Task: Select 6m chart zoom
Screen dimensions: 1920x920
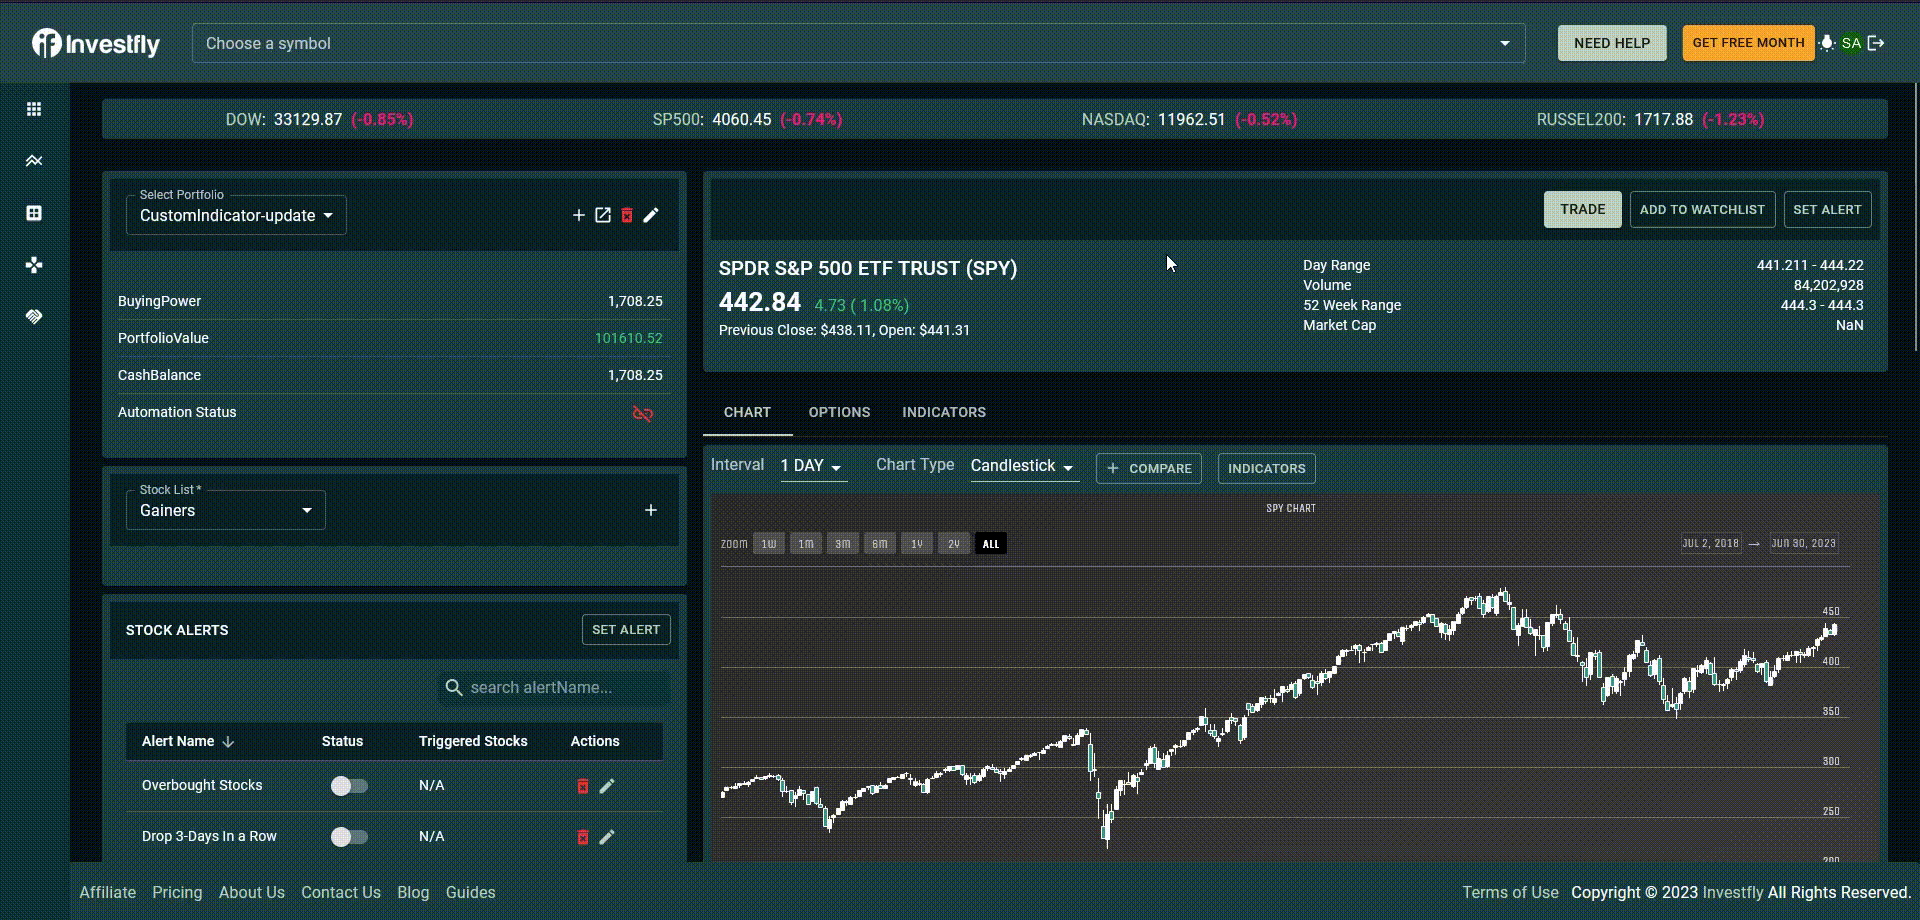Action: pyautogui.click(x=880, y=544)
